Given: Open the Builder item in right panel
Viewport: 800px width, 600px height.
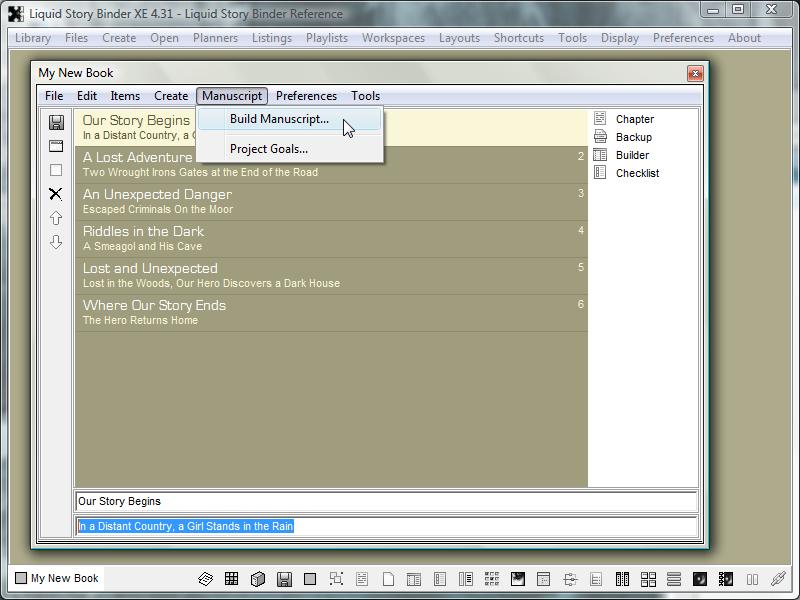Looking at the screenshot, I should click(x=632, y=155).
